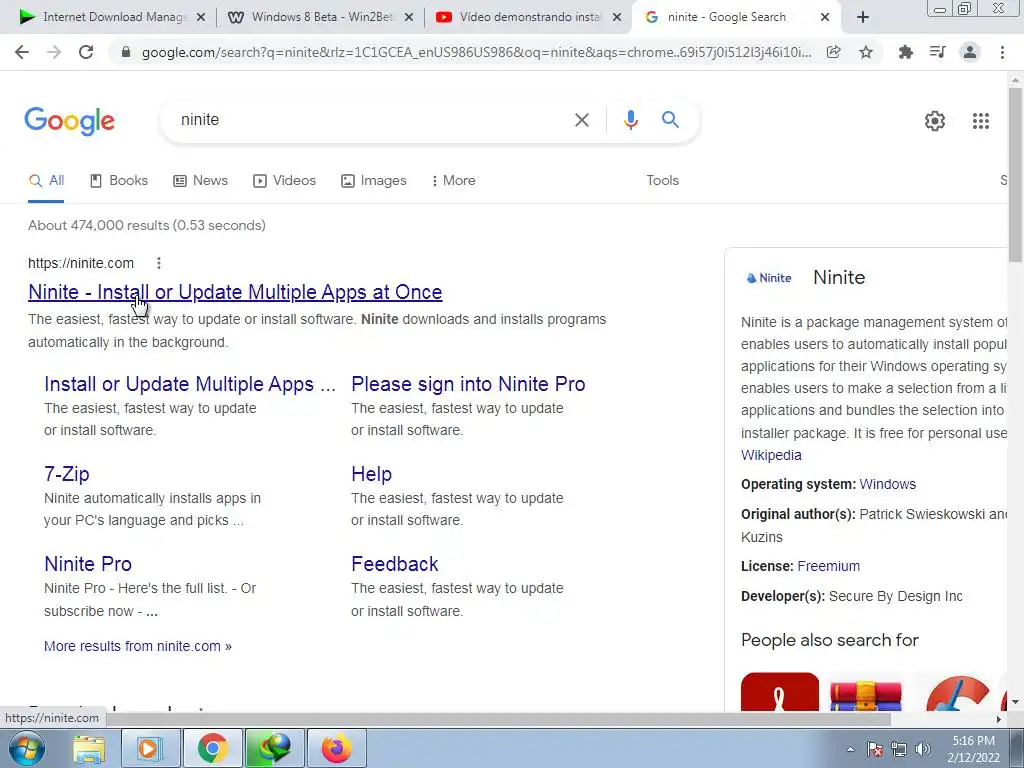This screenshot has width=1024, height=768.
Task: Open the Ninite Pro sitelink
Action: [88, 564]
